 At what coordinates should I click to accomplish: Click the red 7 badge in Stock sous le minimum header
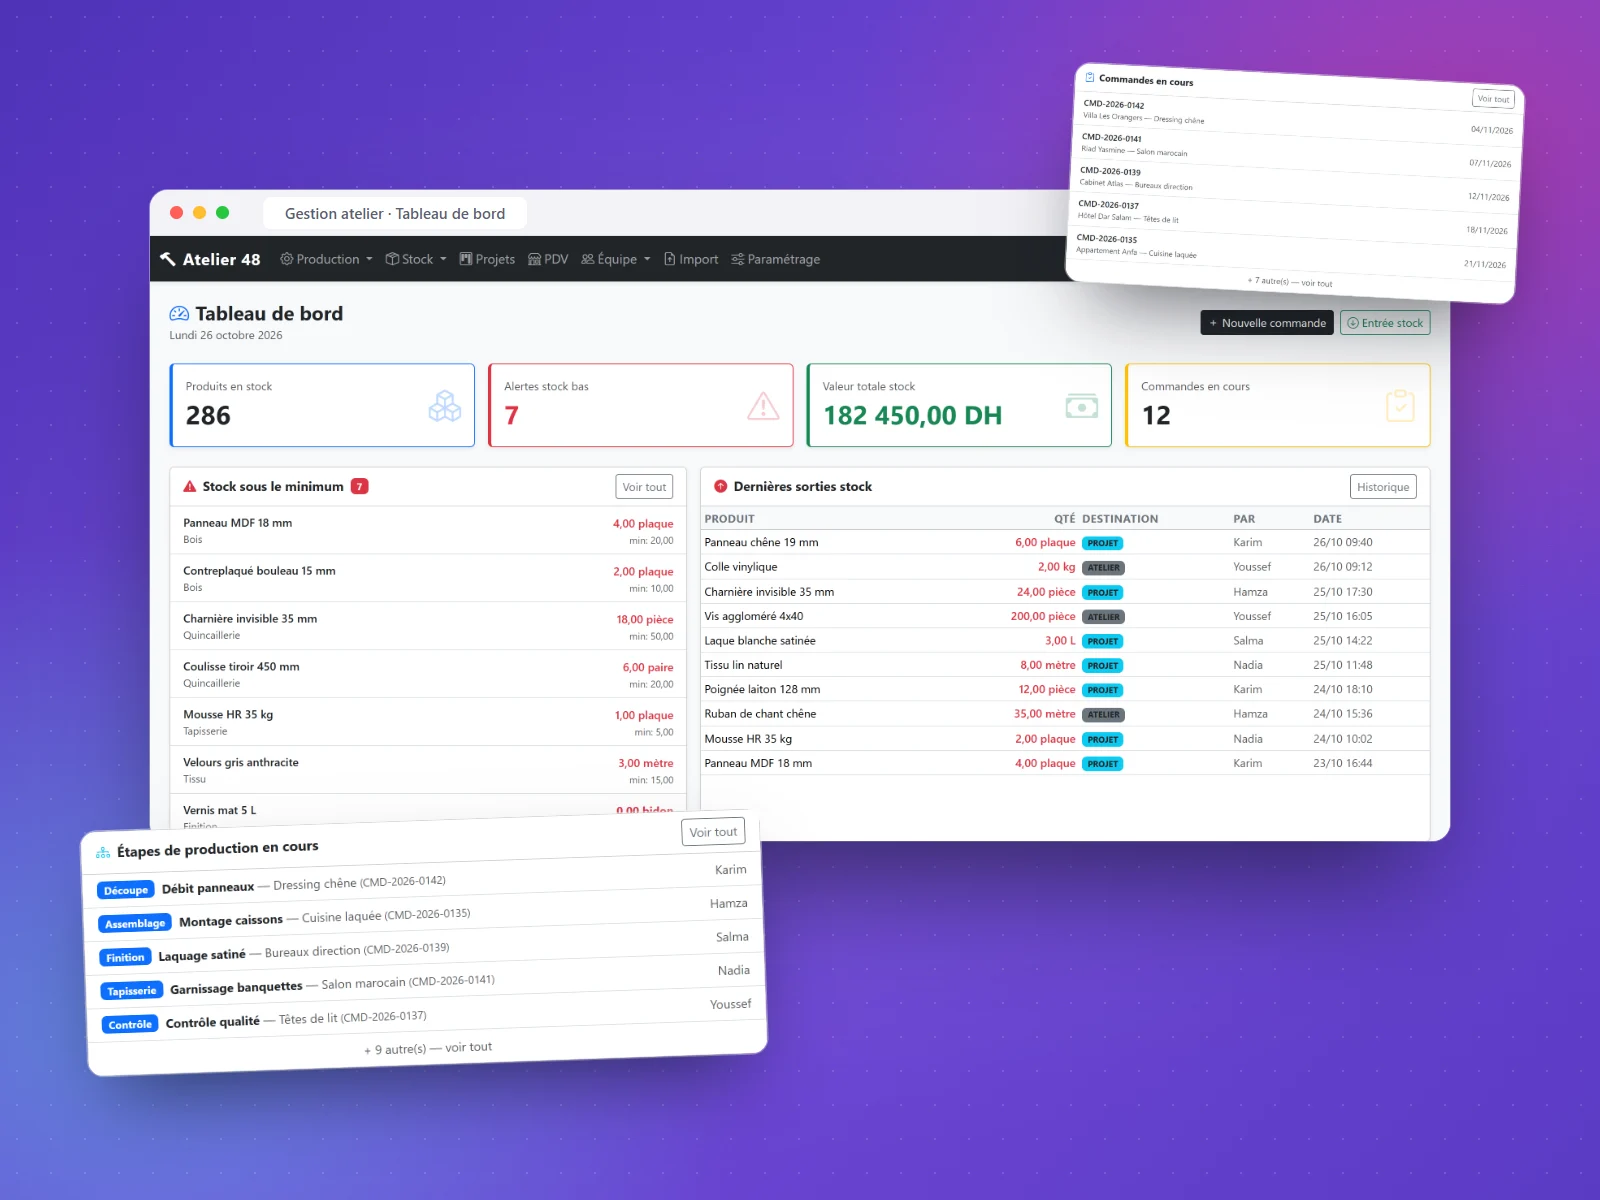tap(359, 486)
